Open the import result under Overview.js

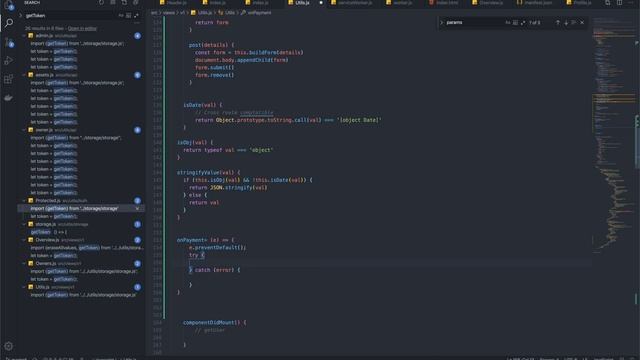coord(81,248)
